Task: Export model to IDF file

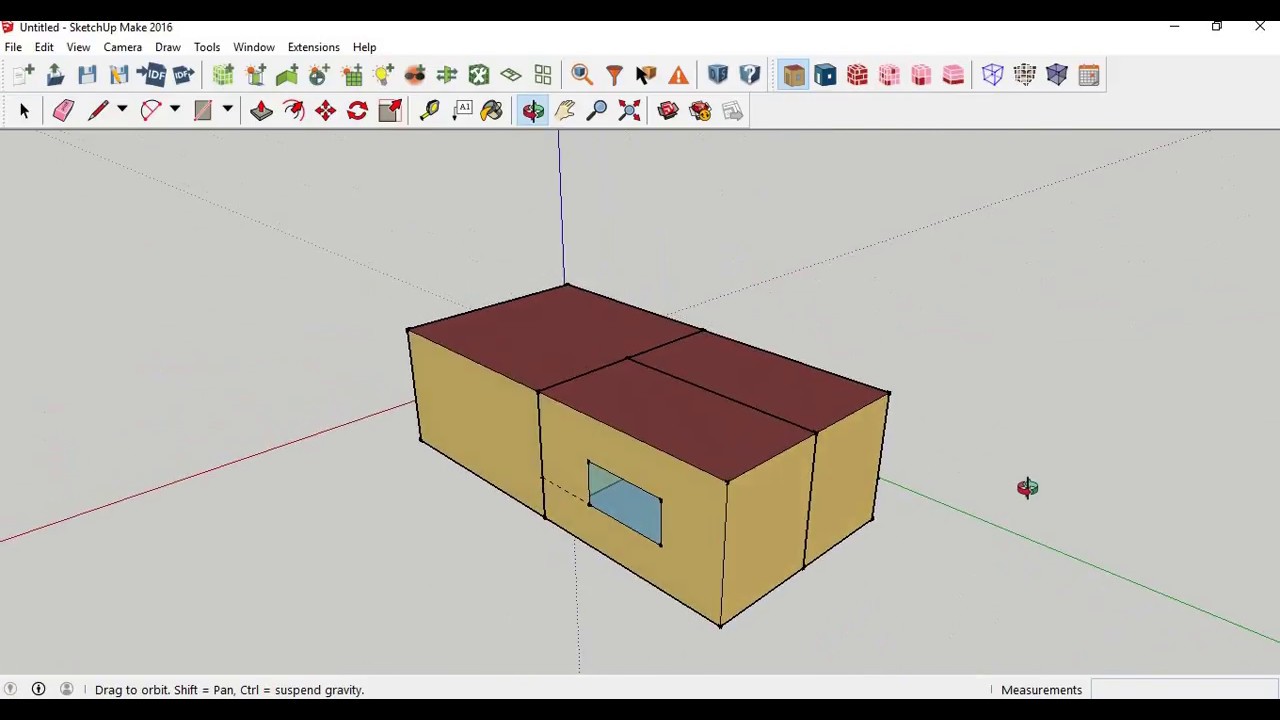Action: tap(183, 75)
